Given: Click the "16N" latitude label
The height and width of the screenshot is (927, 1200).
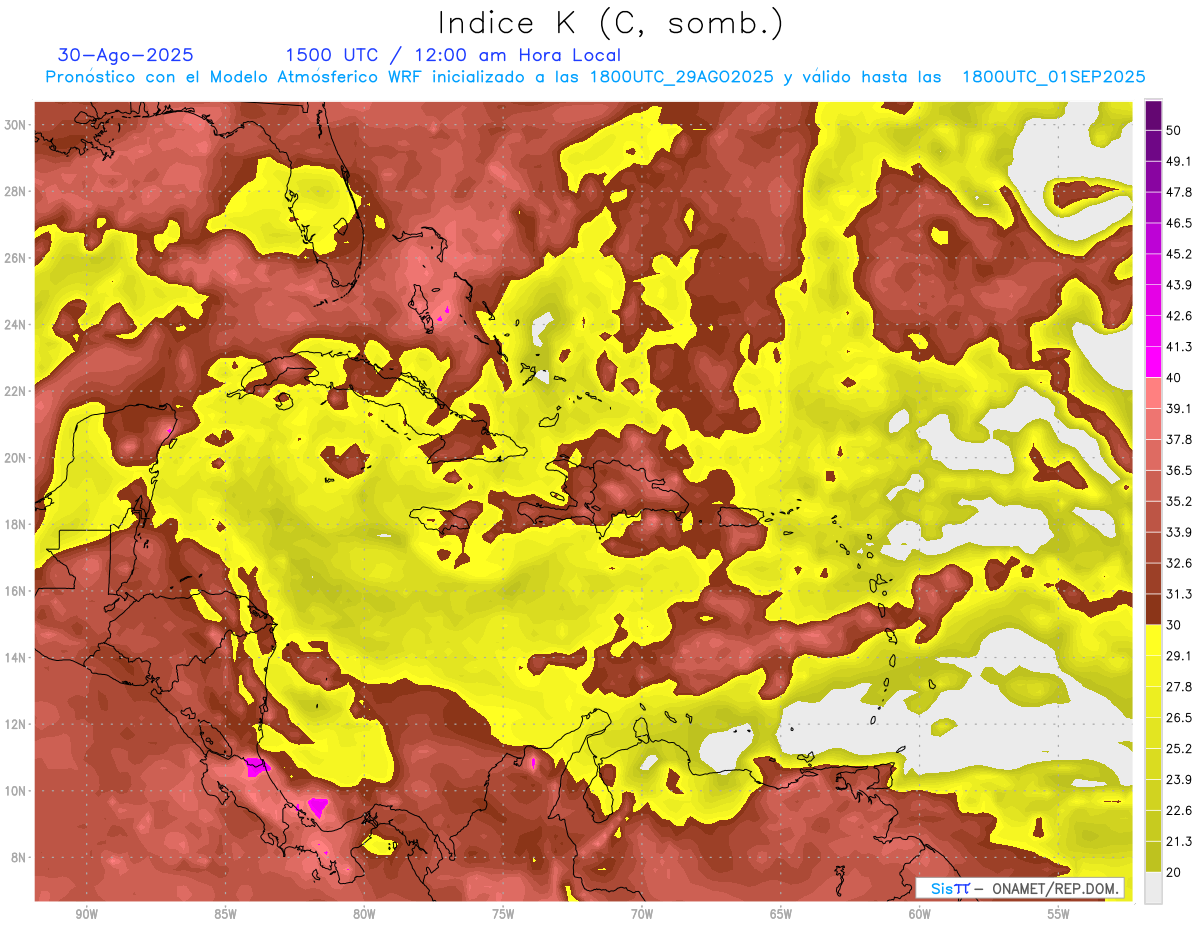Looking at the screenshot, I should 17,591.
